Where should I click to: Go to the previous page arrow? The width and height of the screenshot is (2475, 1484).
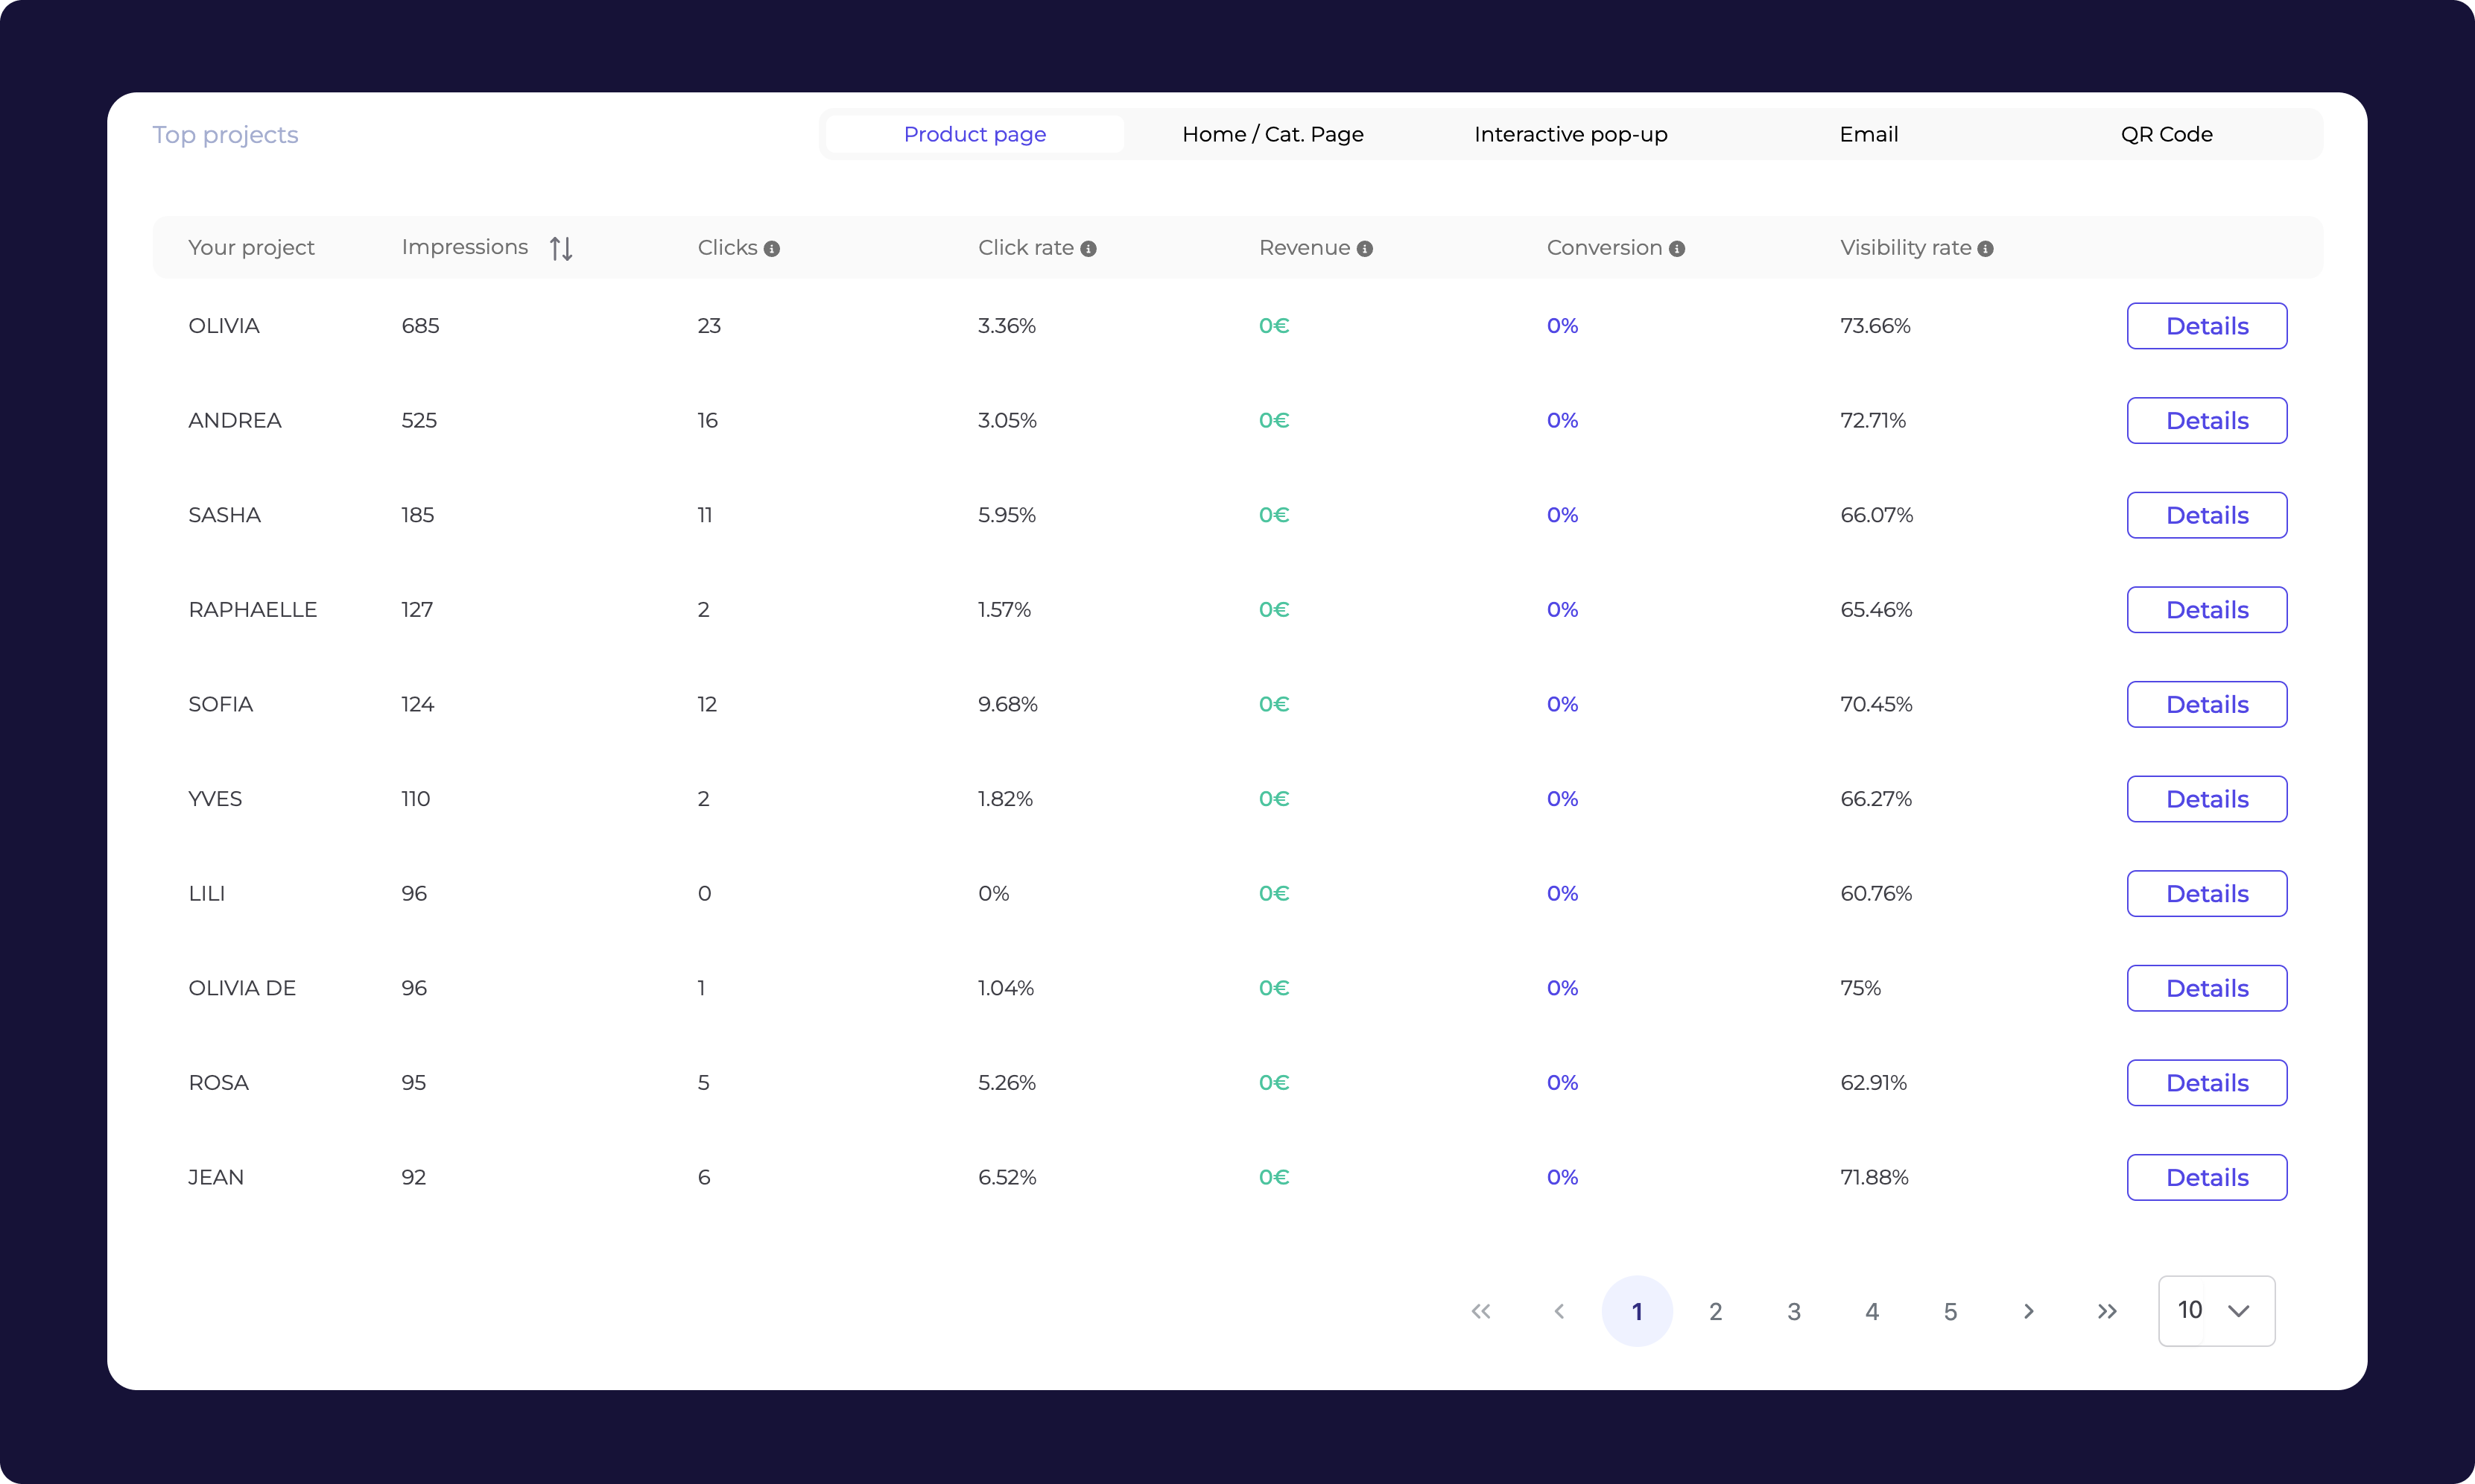pos(1559,1311)
